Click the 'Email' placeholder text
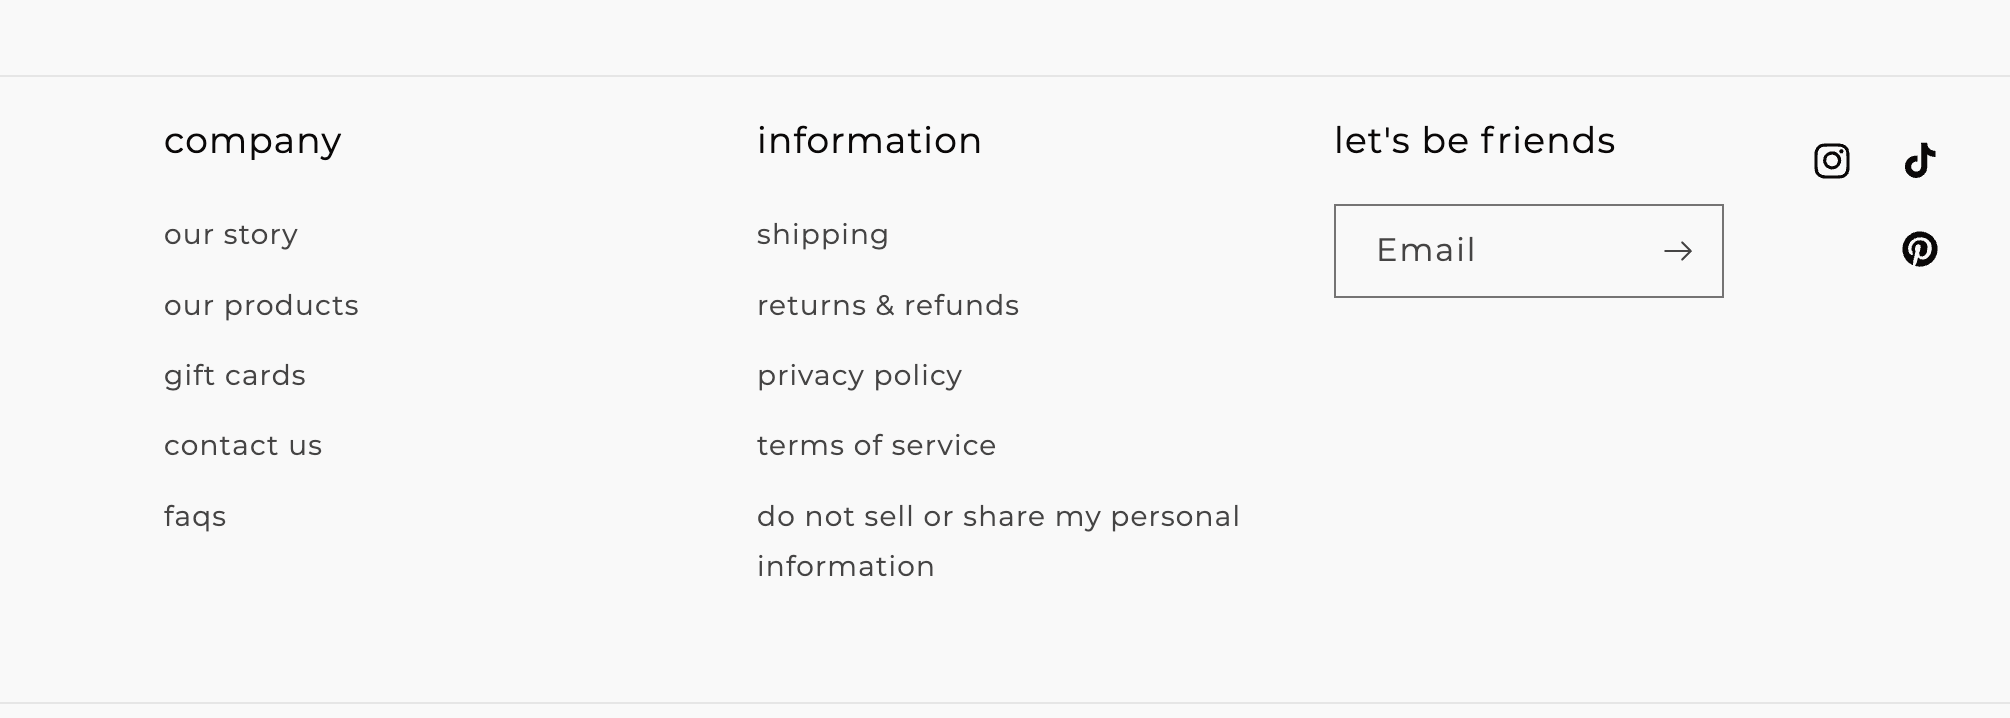The height and width of the screenshot is (718, 2010). [1425, 250]
